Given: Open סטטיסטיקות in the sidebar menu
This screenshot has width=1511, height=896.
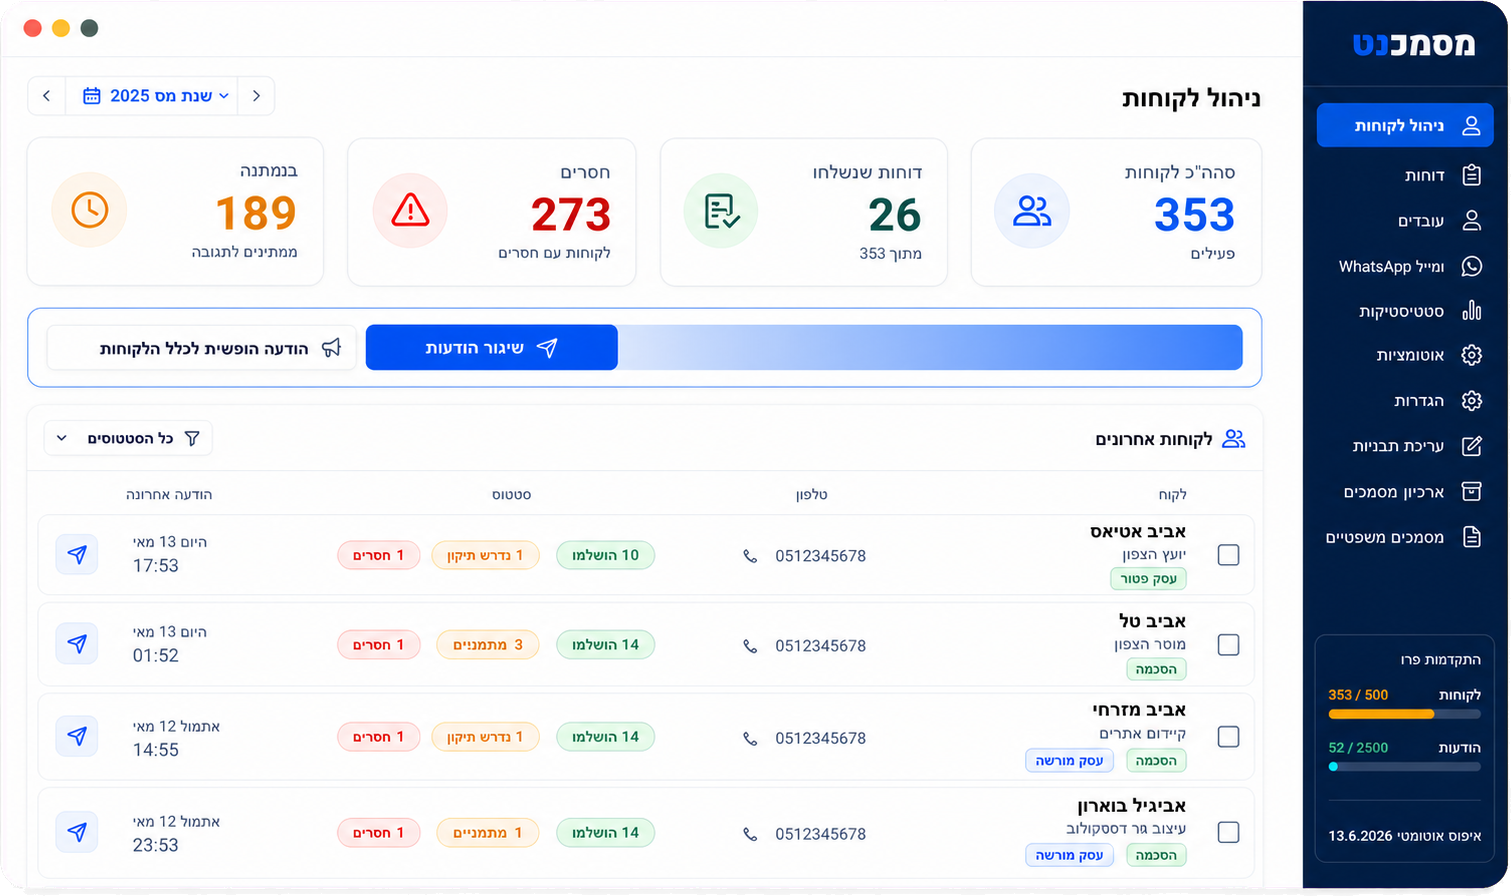Looking at the screenshot, I should click(x=1405, y=311).
